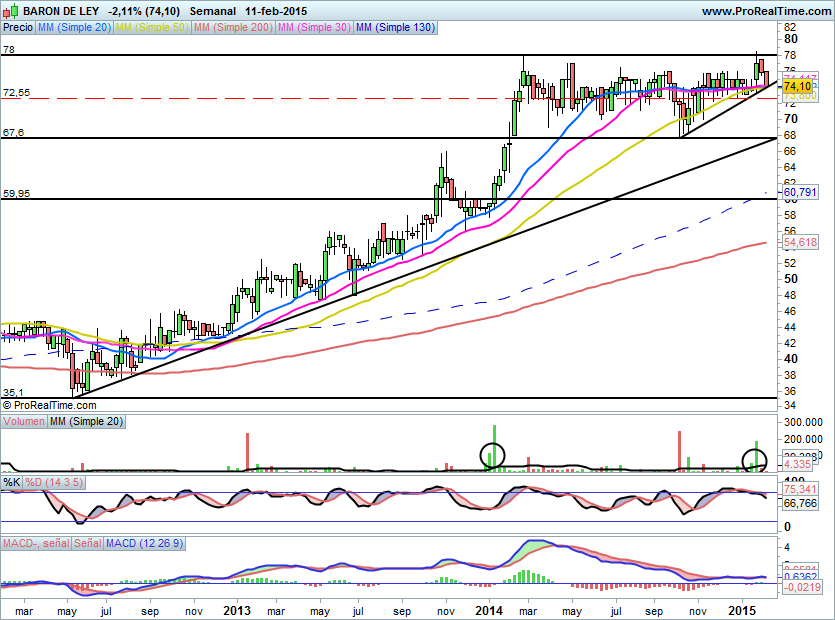Click the 2014 label on the time axis

(488, 609)
